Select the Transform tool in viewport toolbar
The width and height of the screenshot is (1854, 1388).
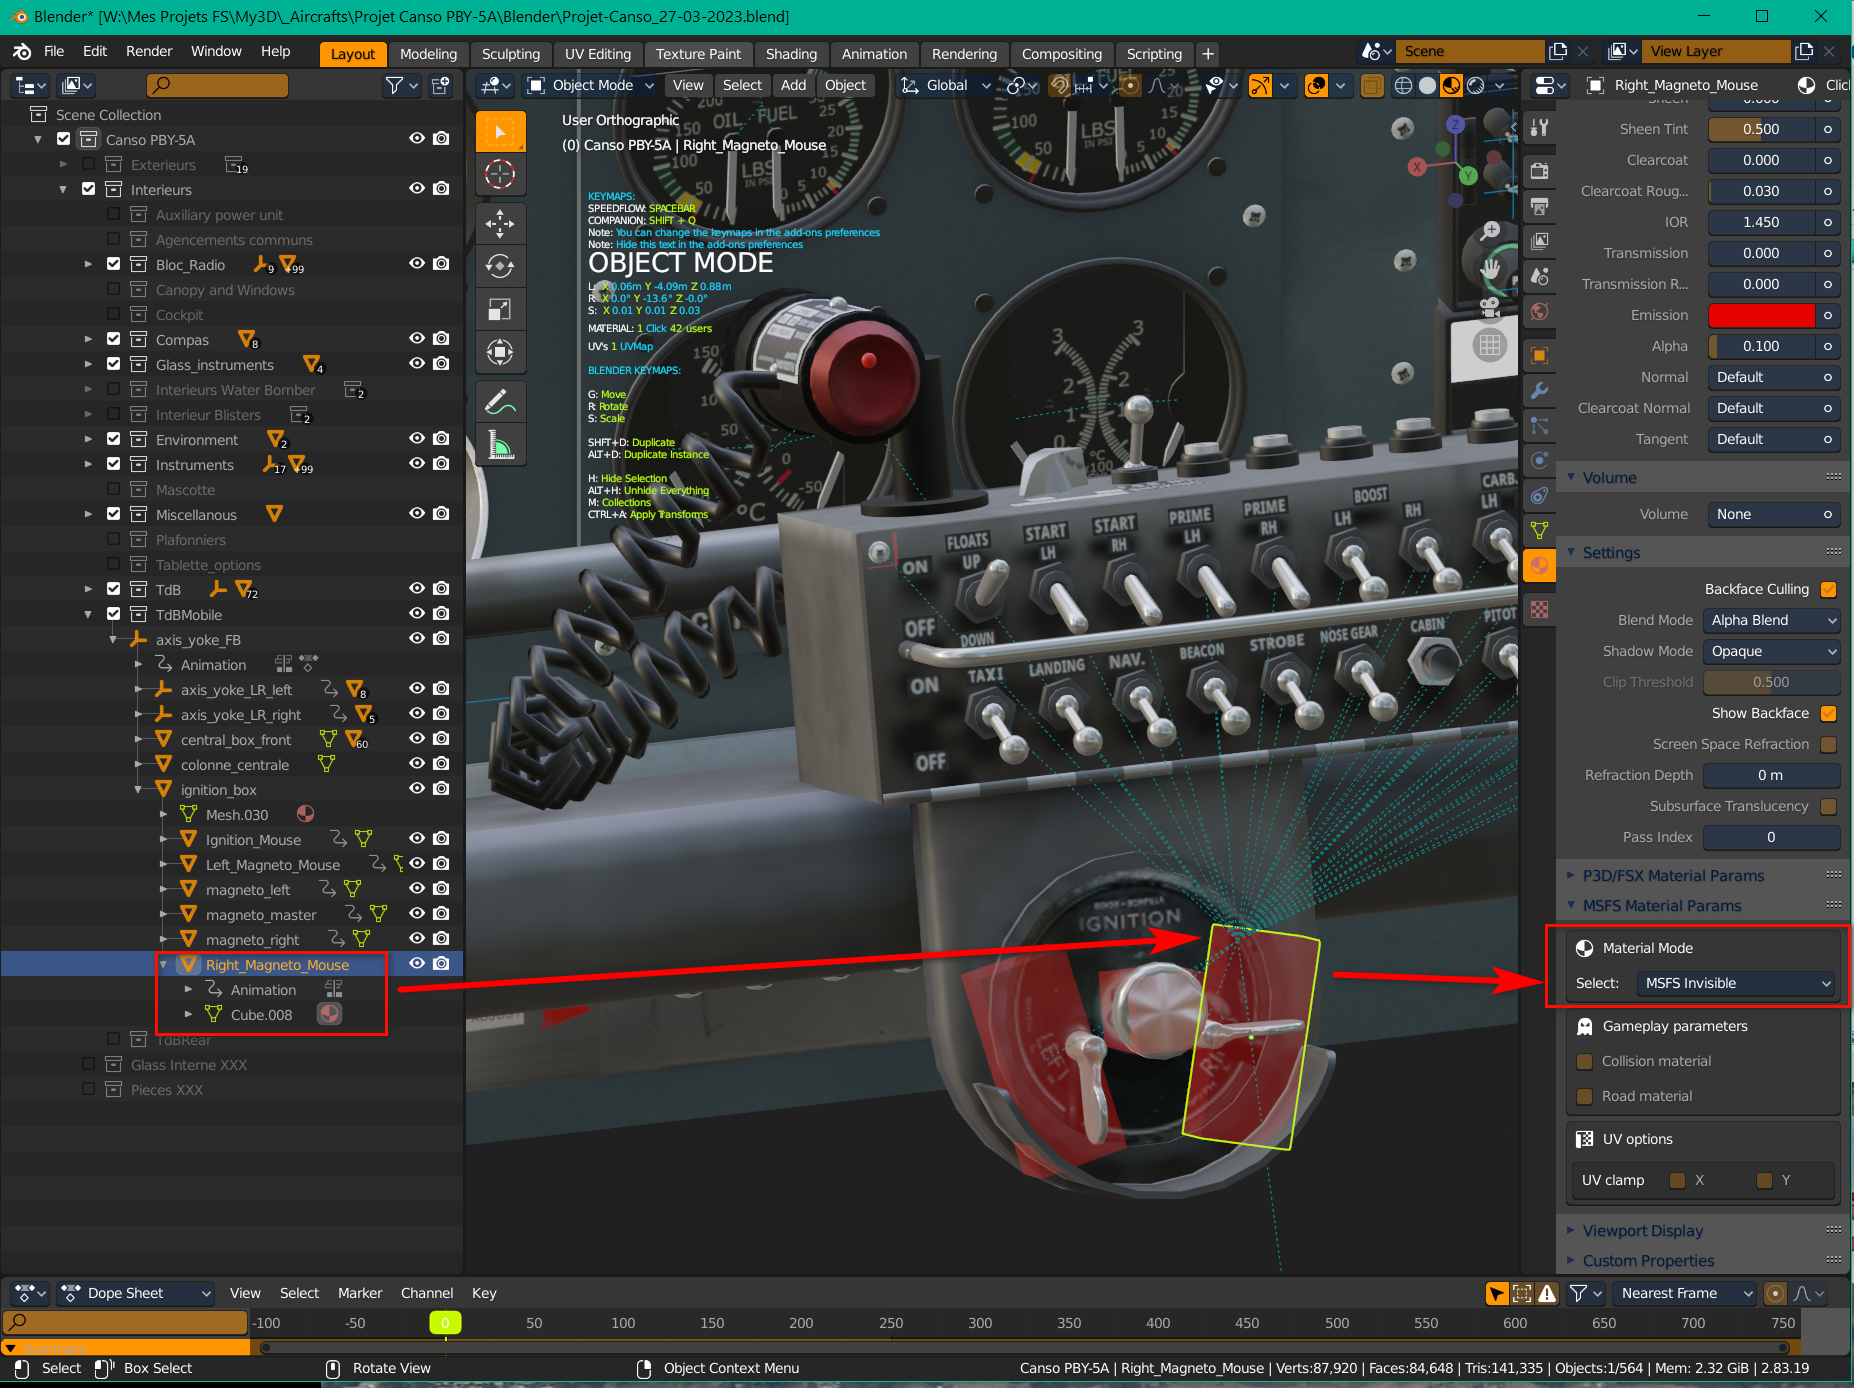click(500, 352)
